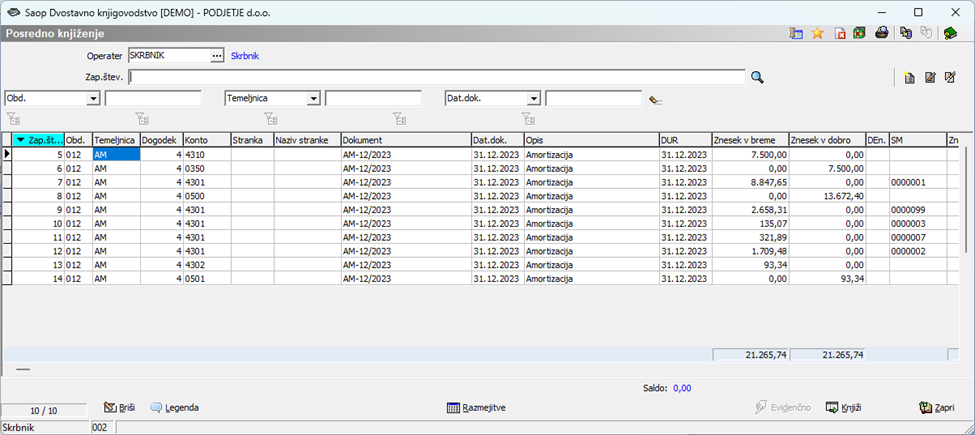Click the edit with wand icon
The image size is (975, 435).
click(950, 78)
